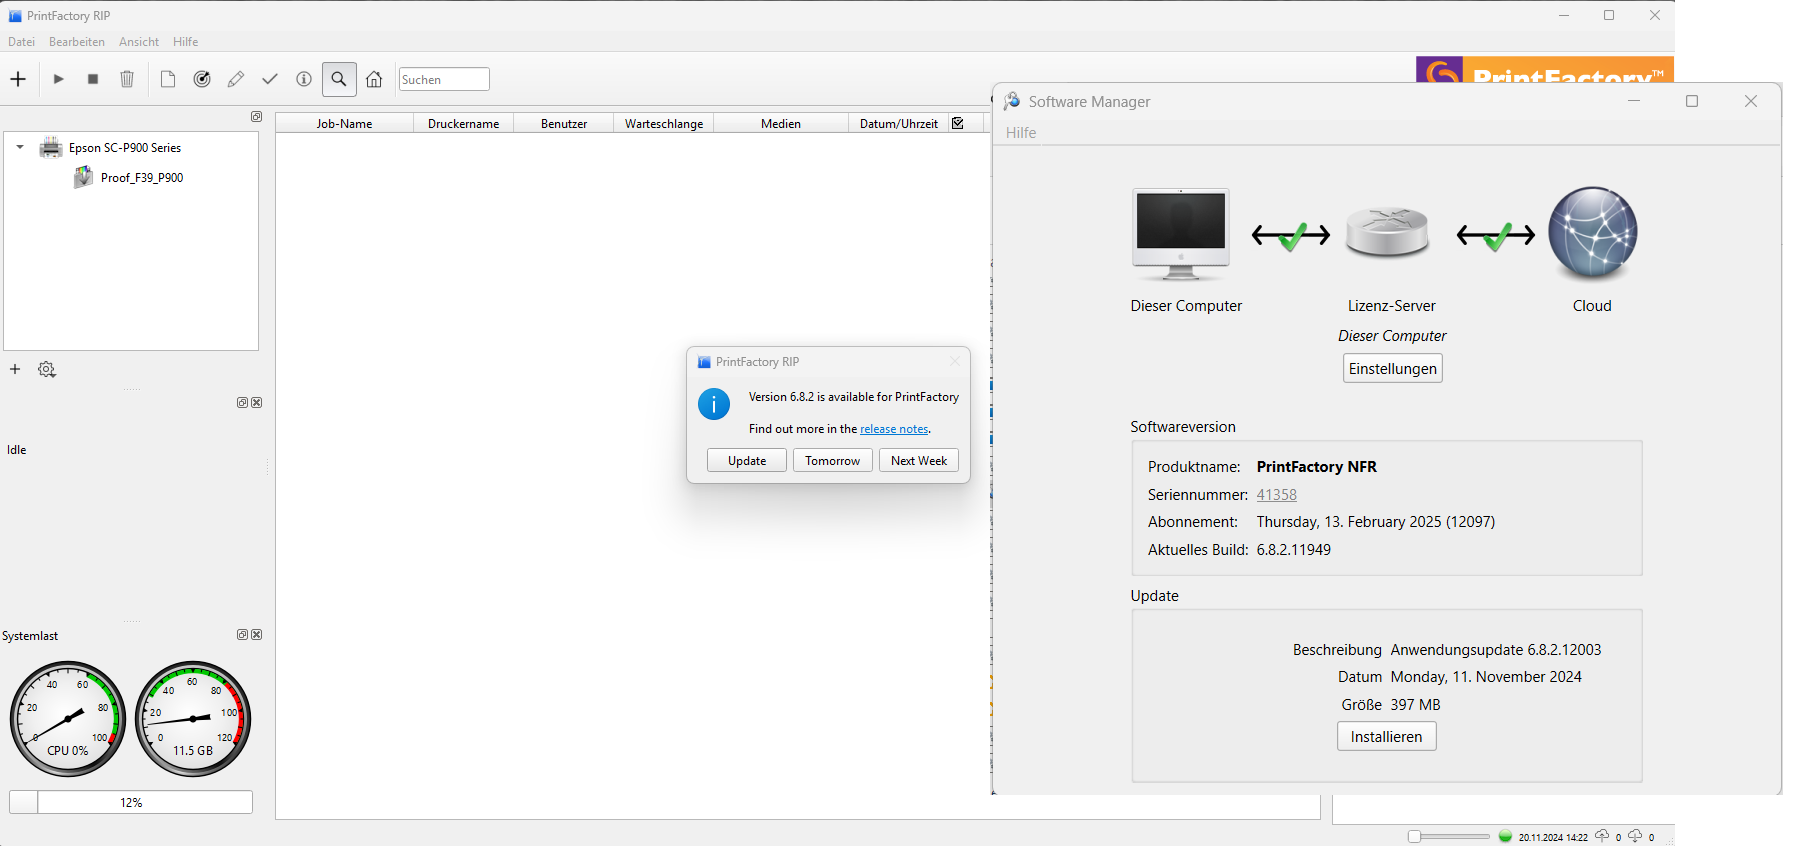The image size is (1800, 846).
Task: Select the pencil edit icon
Action: 236,79
